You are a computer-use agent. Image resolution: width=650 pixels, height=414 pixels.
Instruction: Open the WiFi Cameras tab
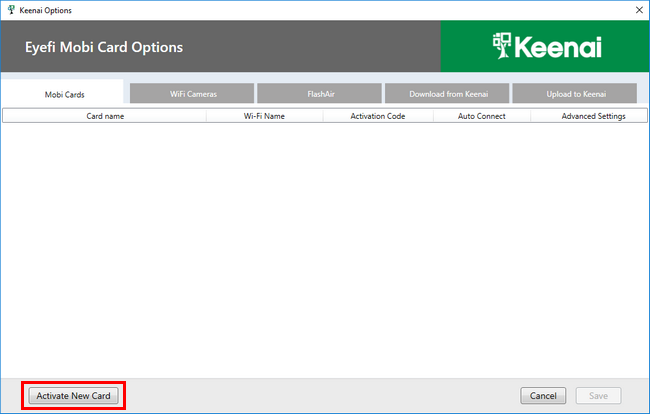pos(192,94)
